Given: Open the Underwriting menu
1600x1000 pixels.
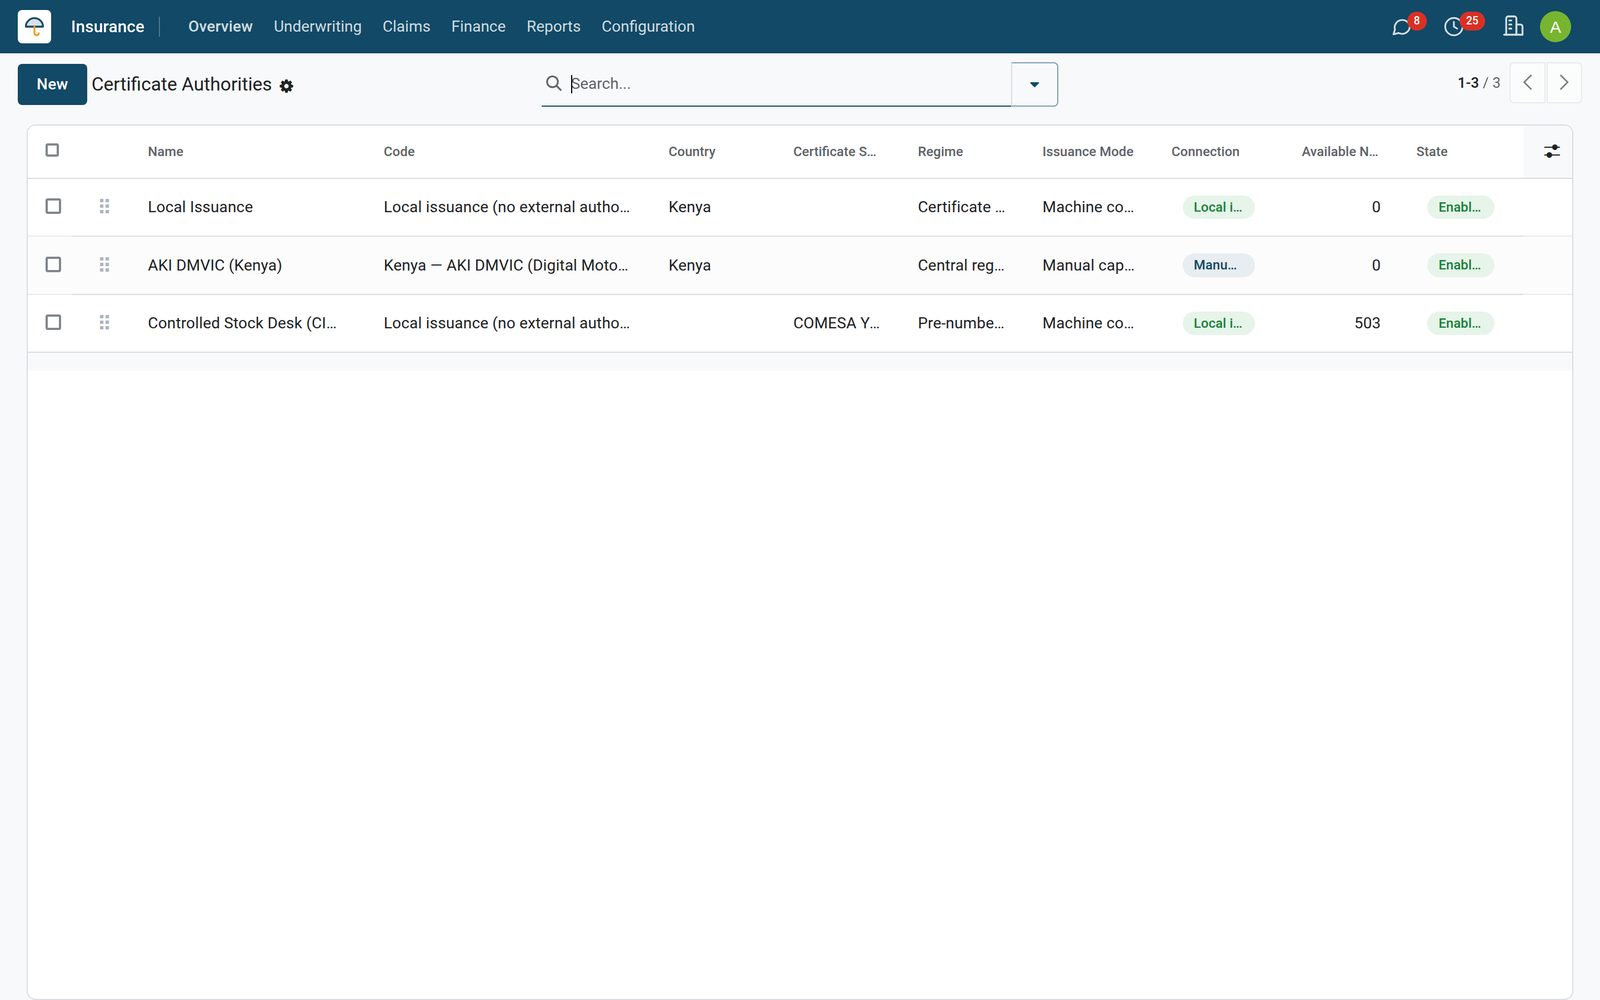Looking at the screenshot, I should (317, 27).
